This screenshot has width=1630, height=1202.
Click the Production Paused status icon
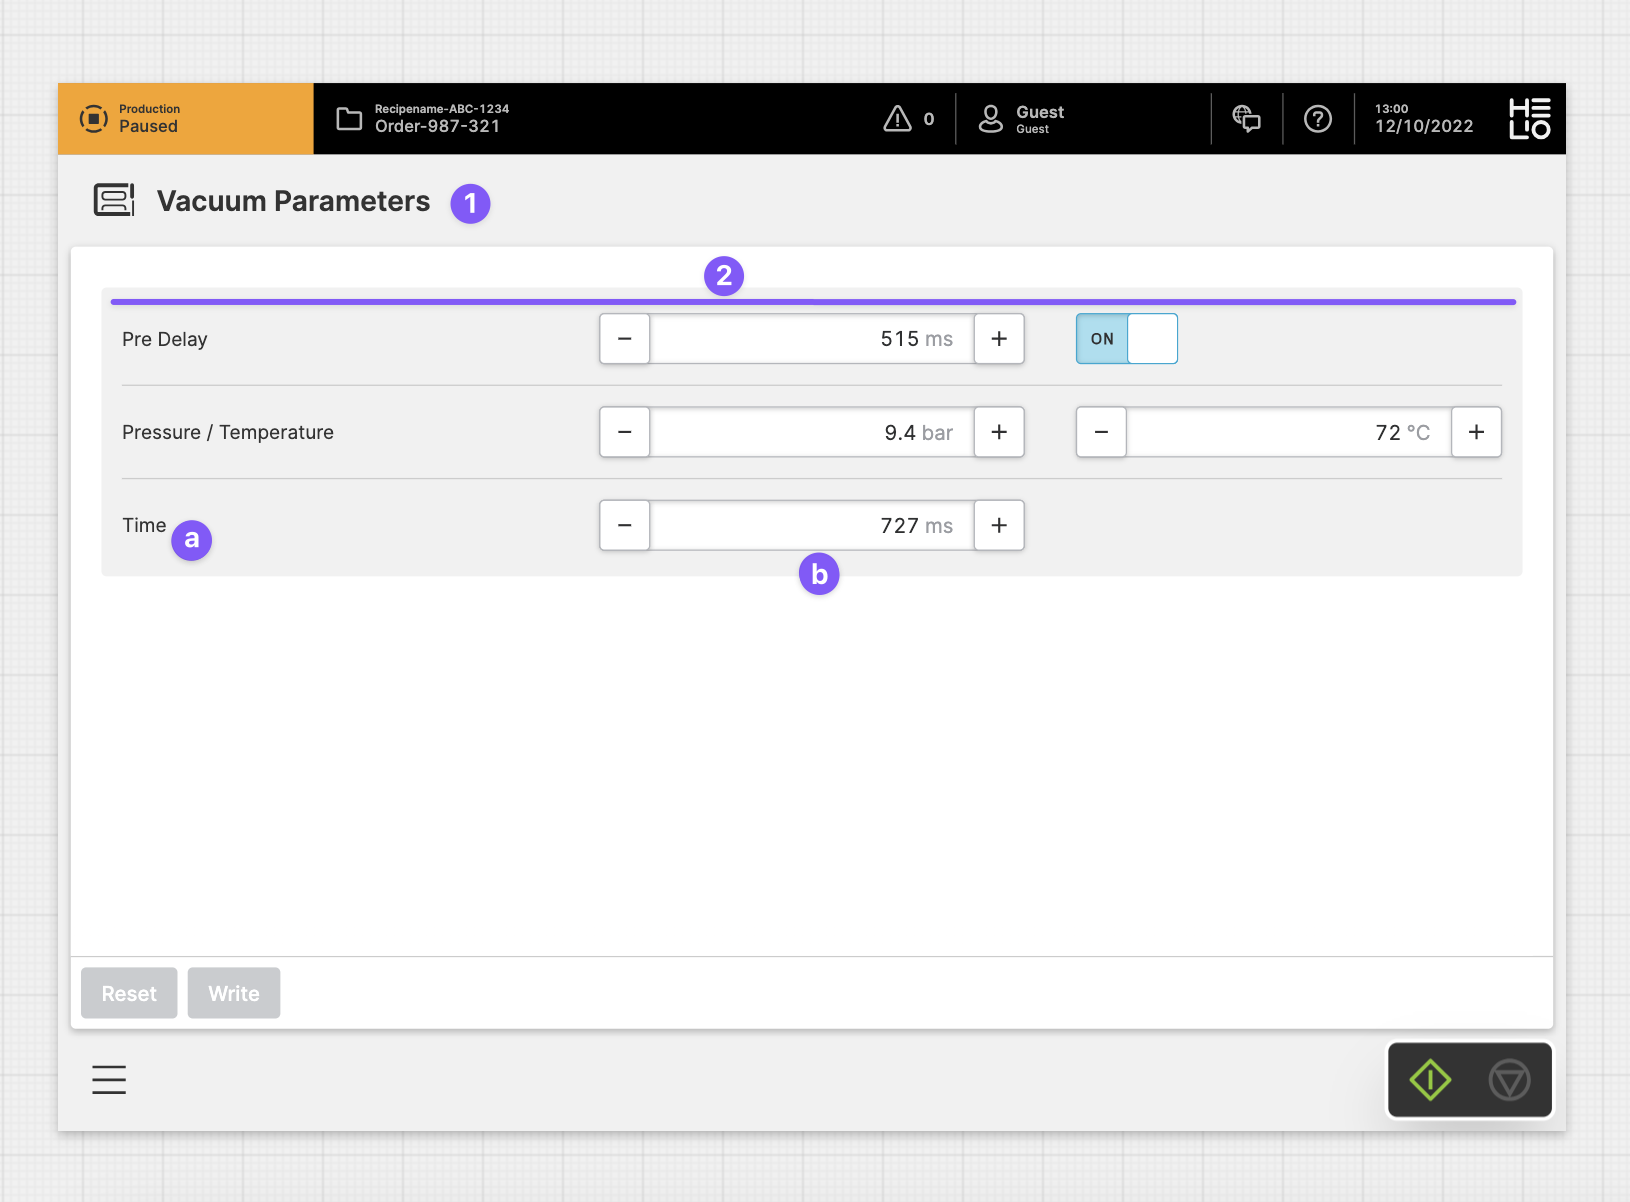tap(93, 118)
